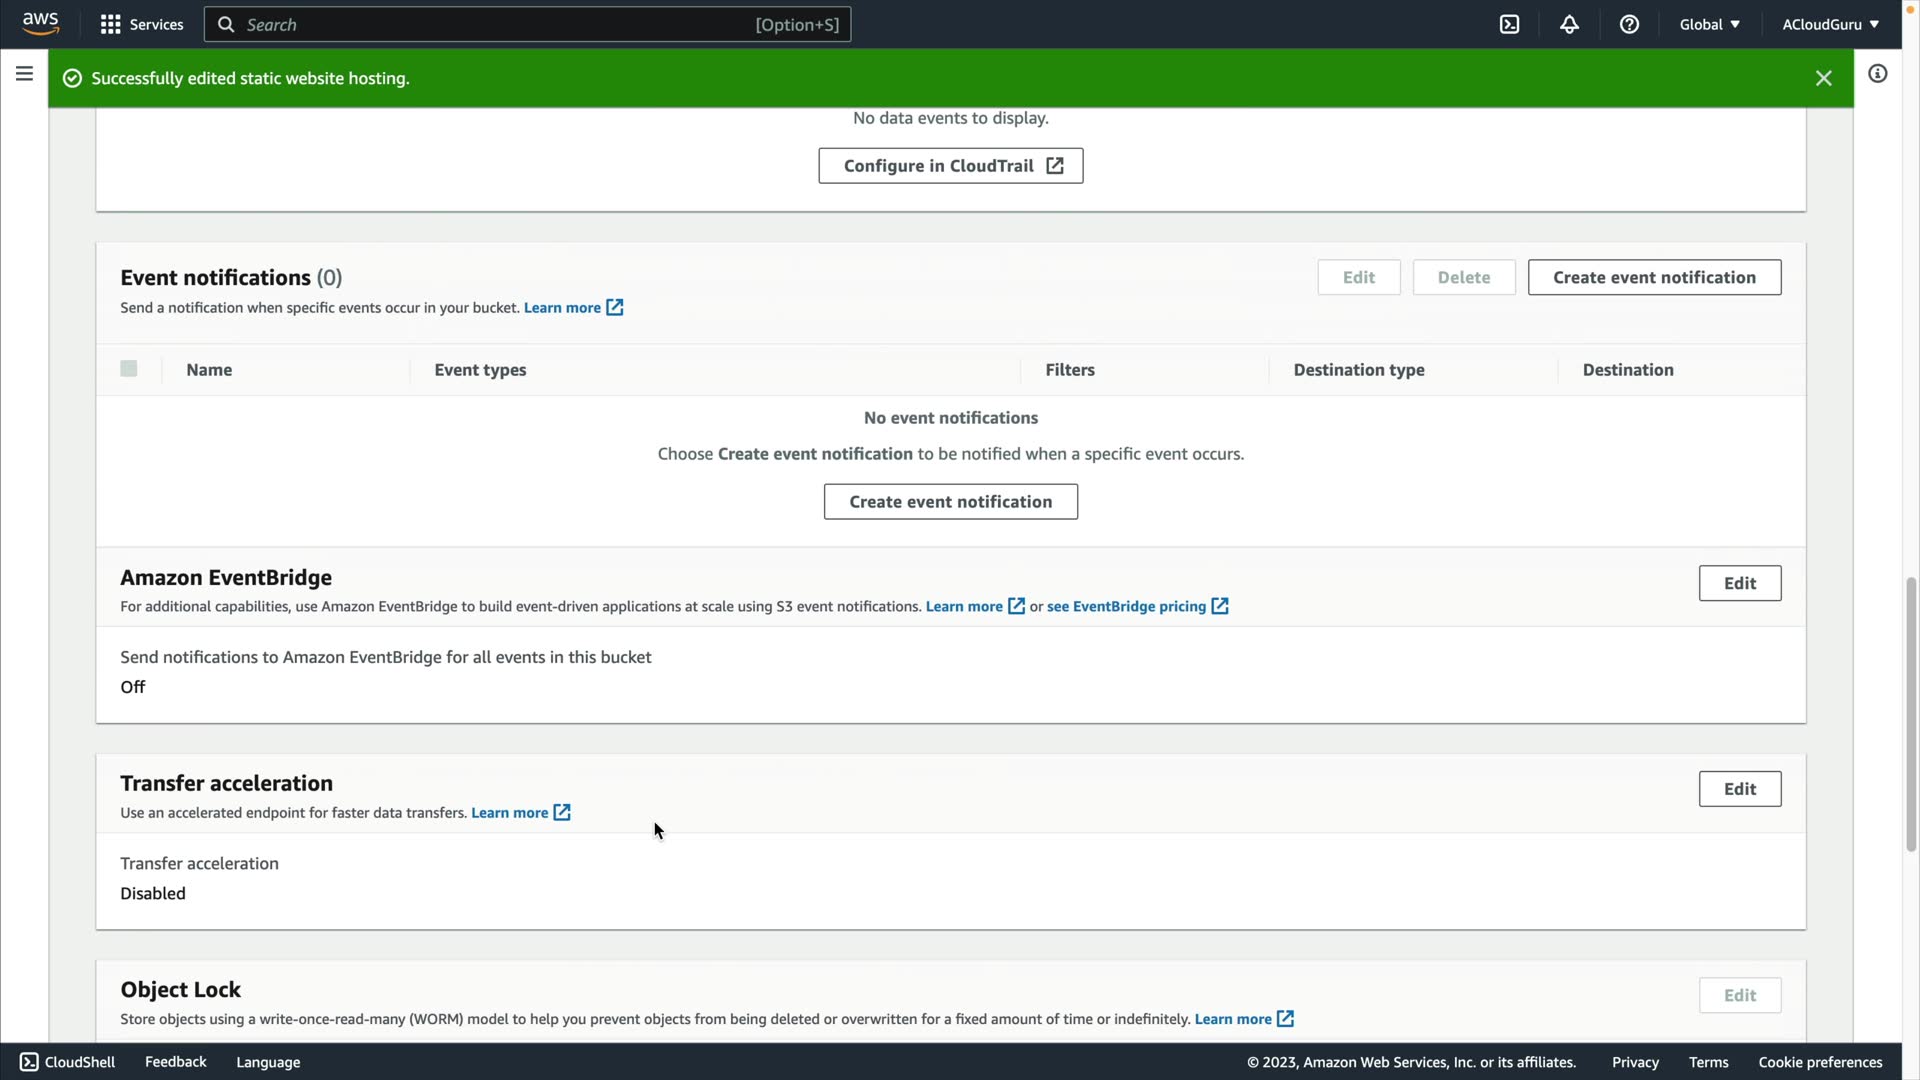Viewport: 1920px width, 1080px height.
Task: Open the help question mark menu
Action: click(1629, 24)
